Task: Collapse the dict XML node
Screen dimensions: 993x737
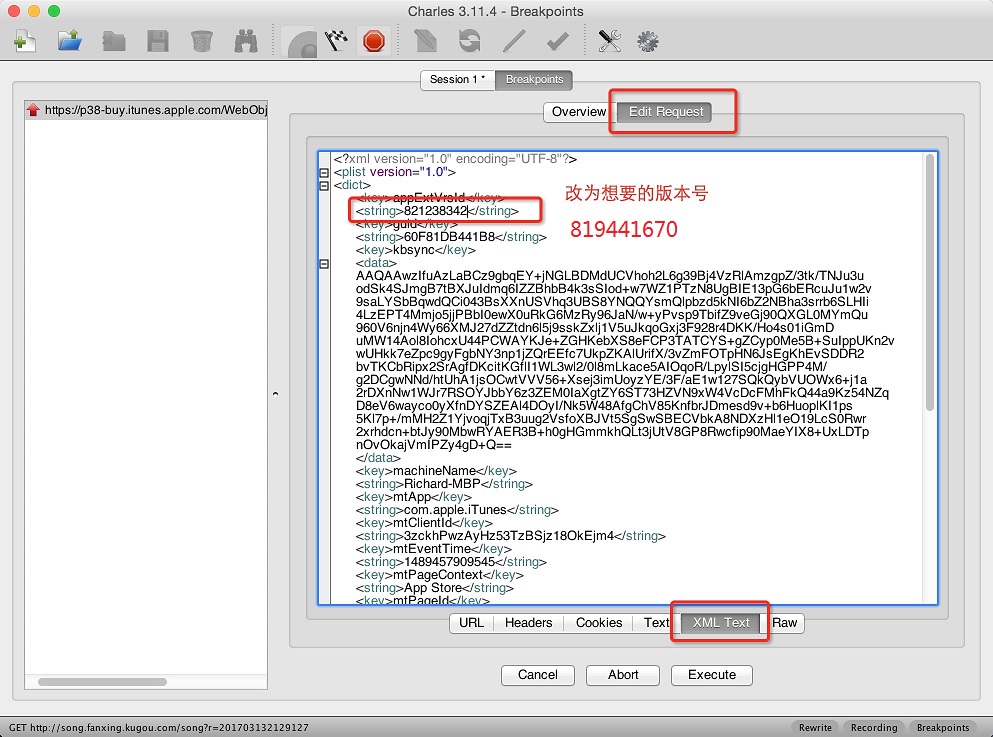Action: click(324, 186)
